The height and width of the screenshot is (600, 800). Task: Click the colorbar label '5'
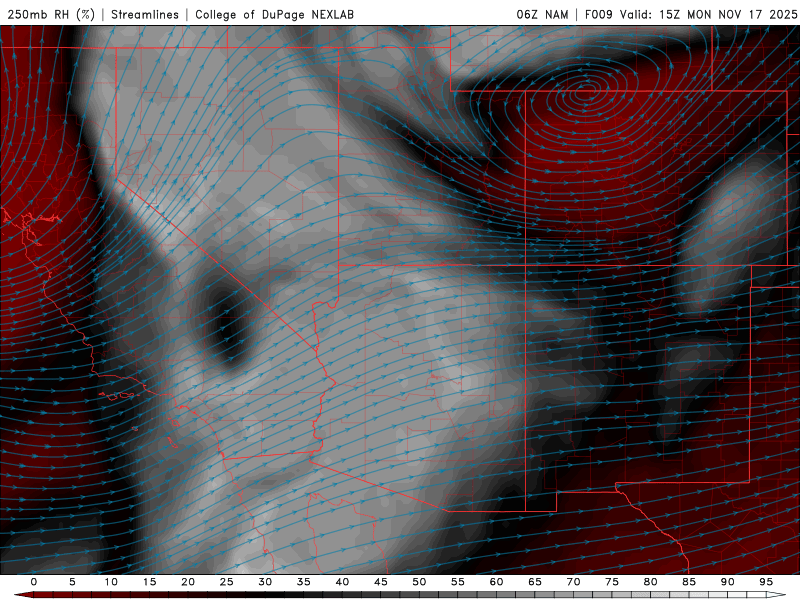click(72, 582)
